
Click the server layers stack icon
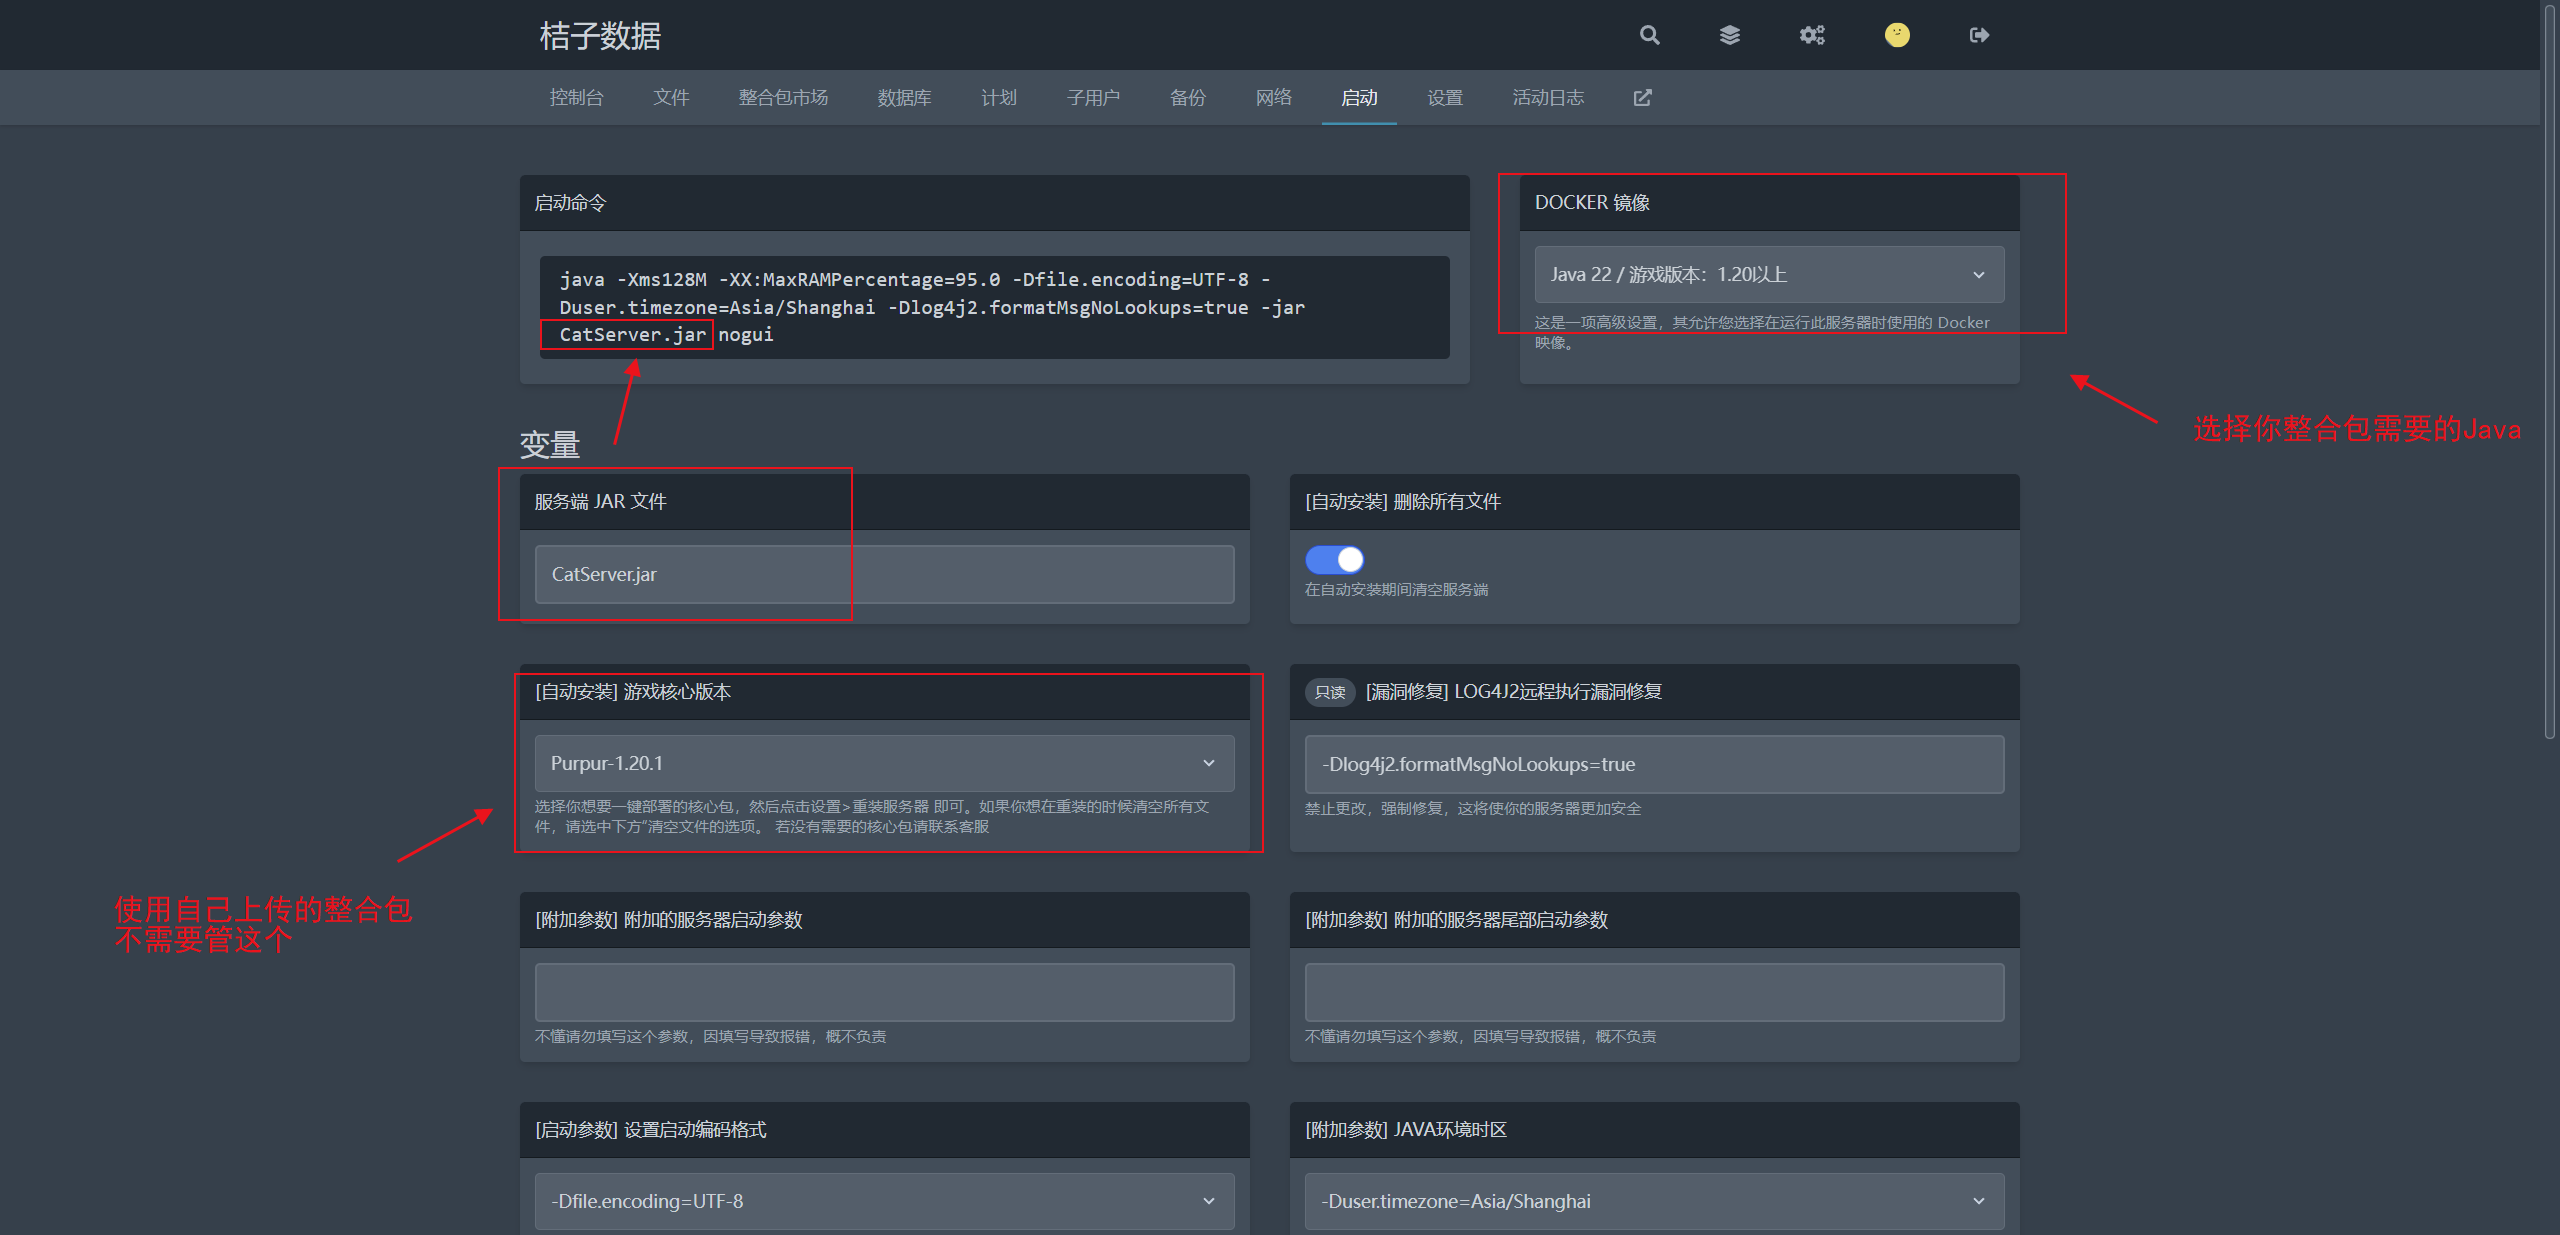tap(1729, 35)
